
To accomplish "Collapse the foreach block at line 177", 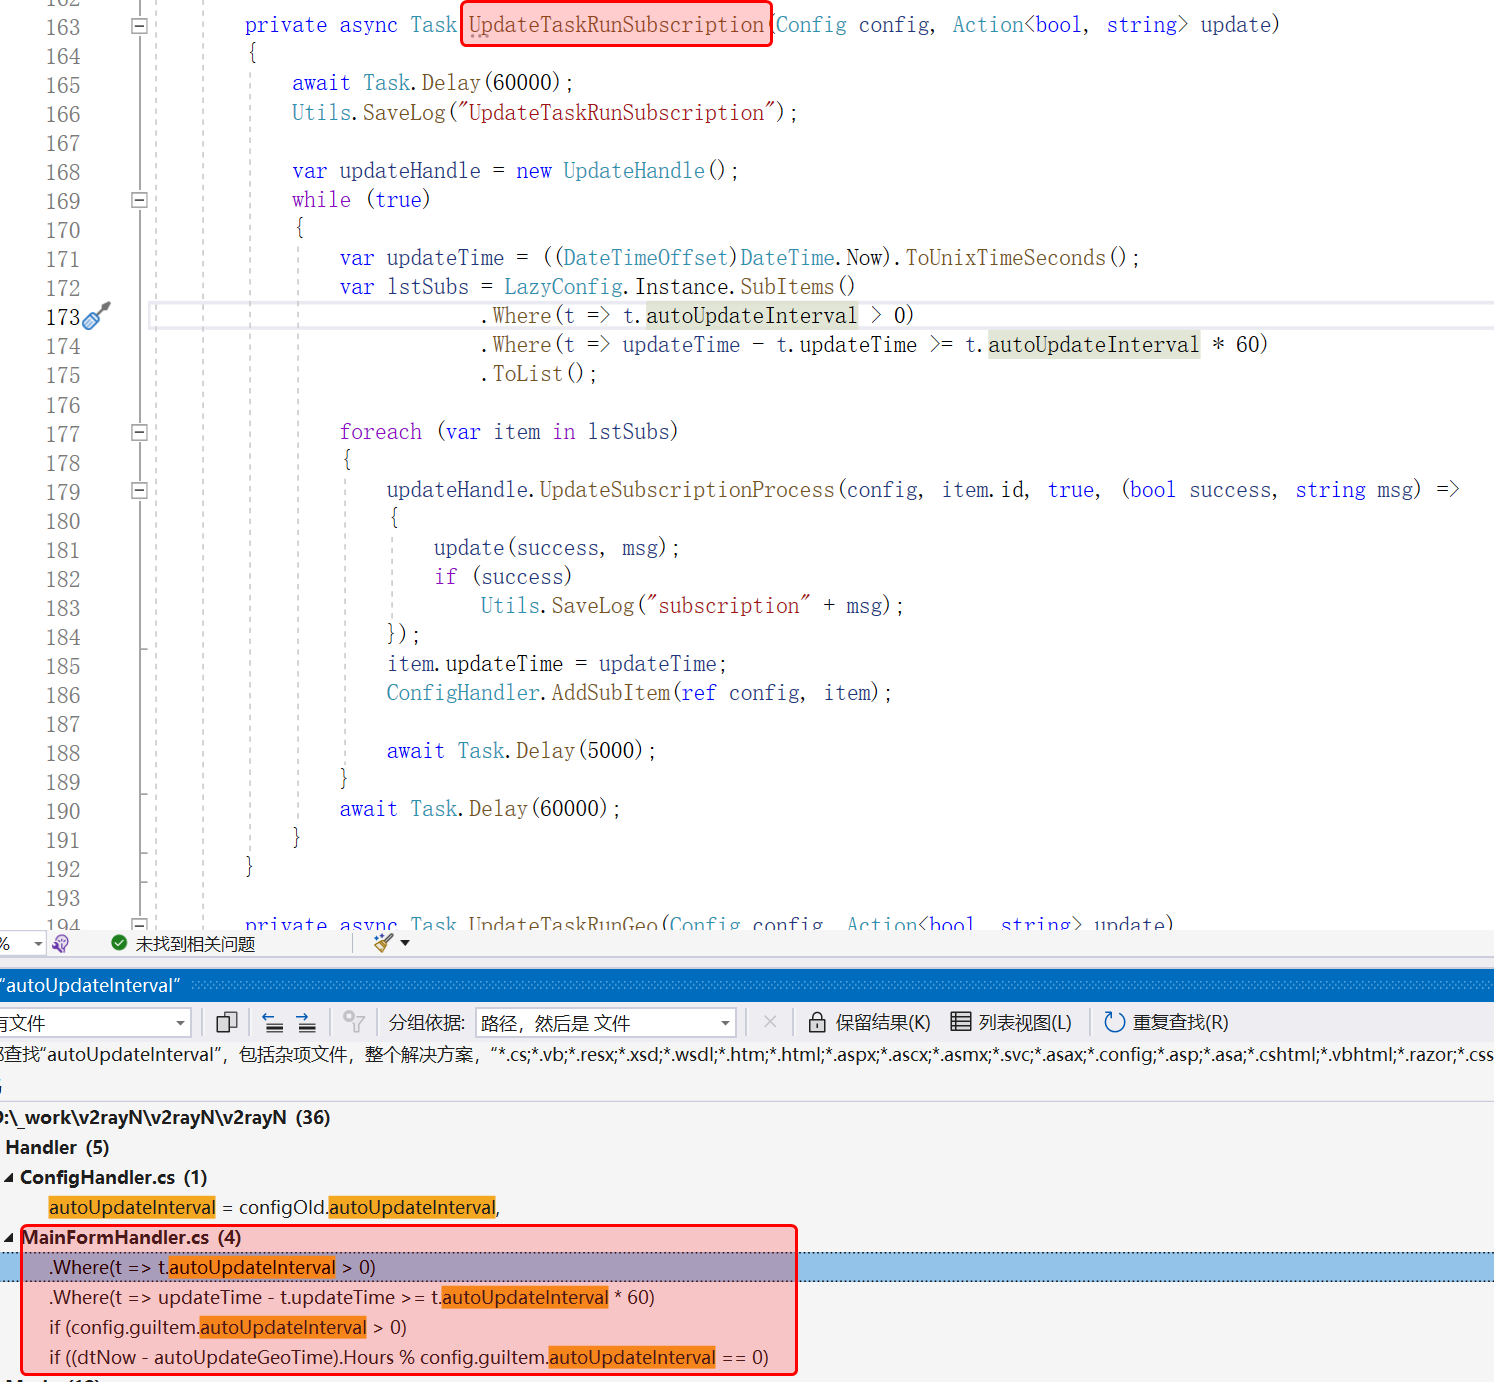I will pos(140,433).
